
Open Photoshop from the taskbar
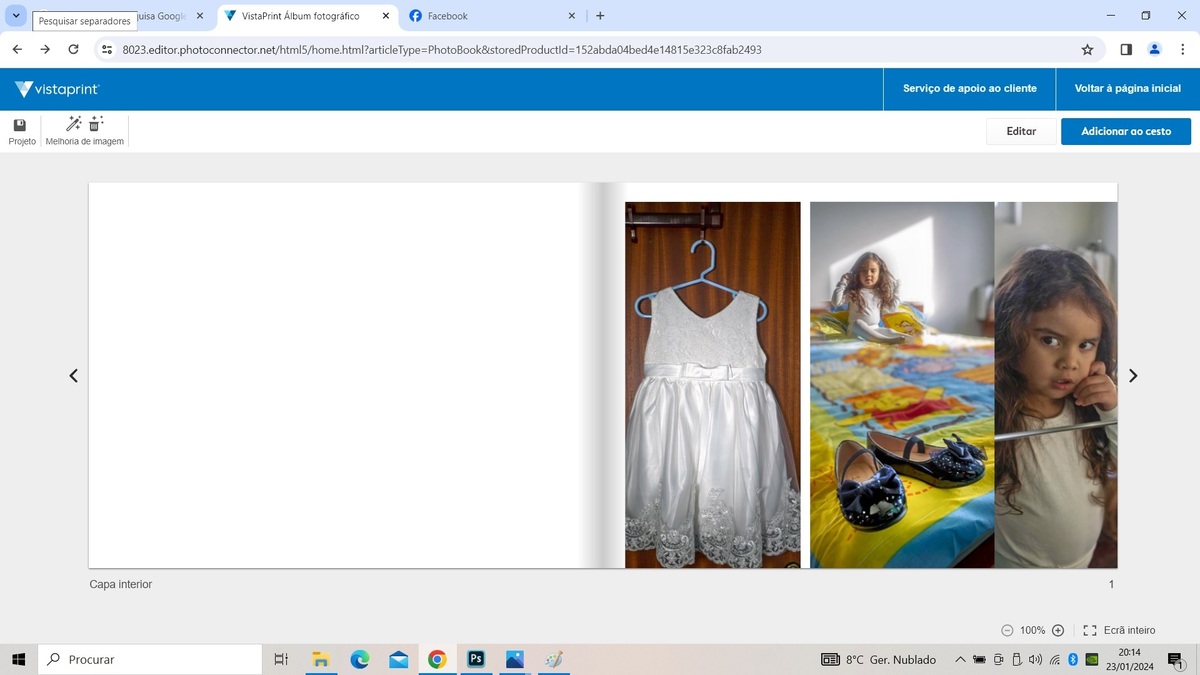476,659
